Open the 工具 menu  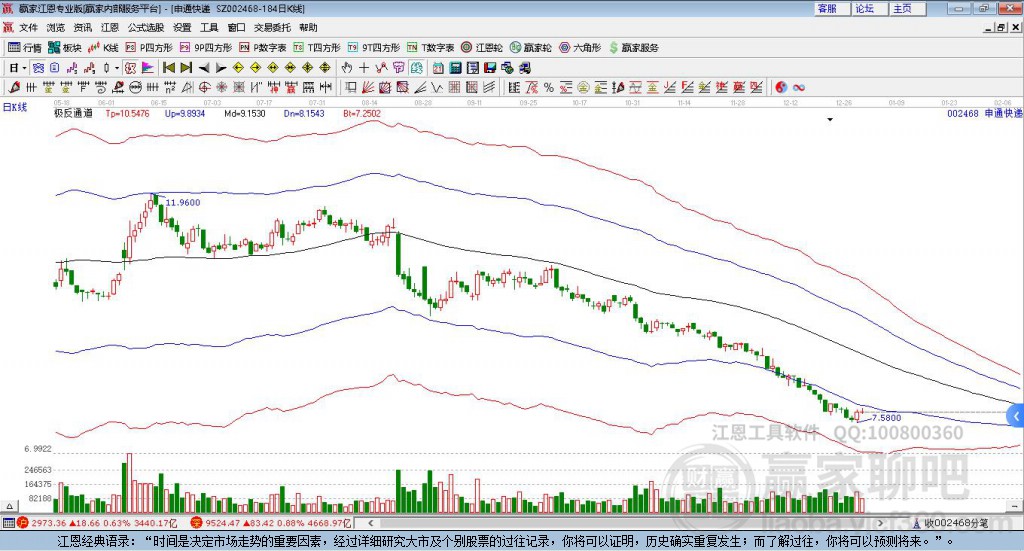point(209,27)
